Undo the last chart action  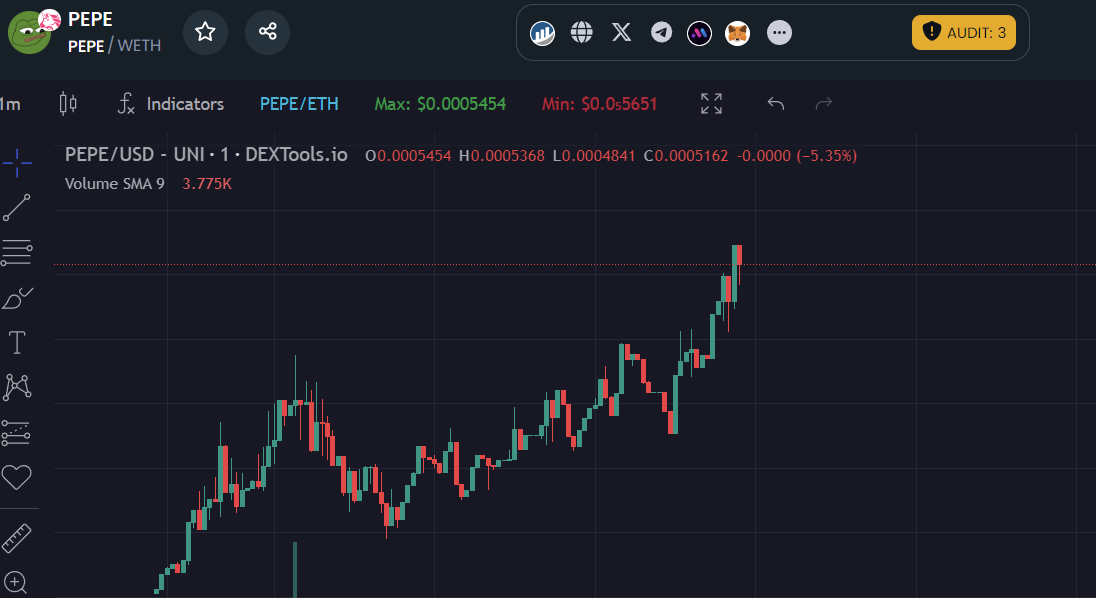(x=776, y=103)
